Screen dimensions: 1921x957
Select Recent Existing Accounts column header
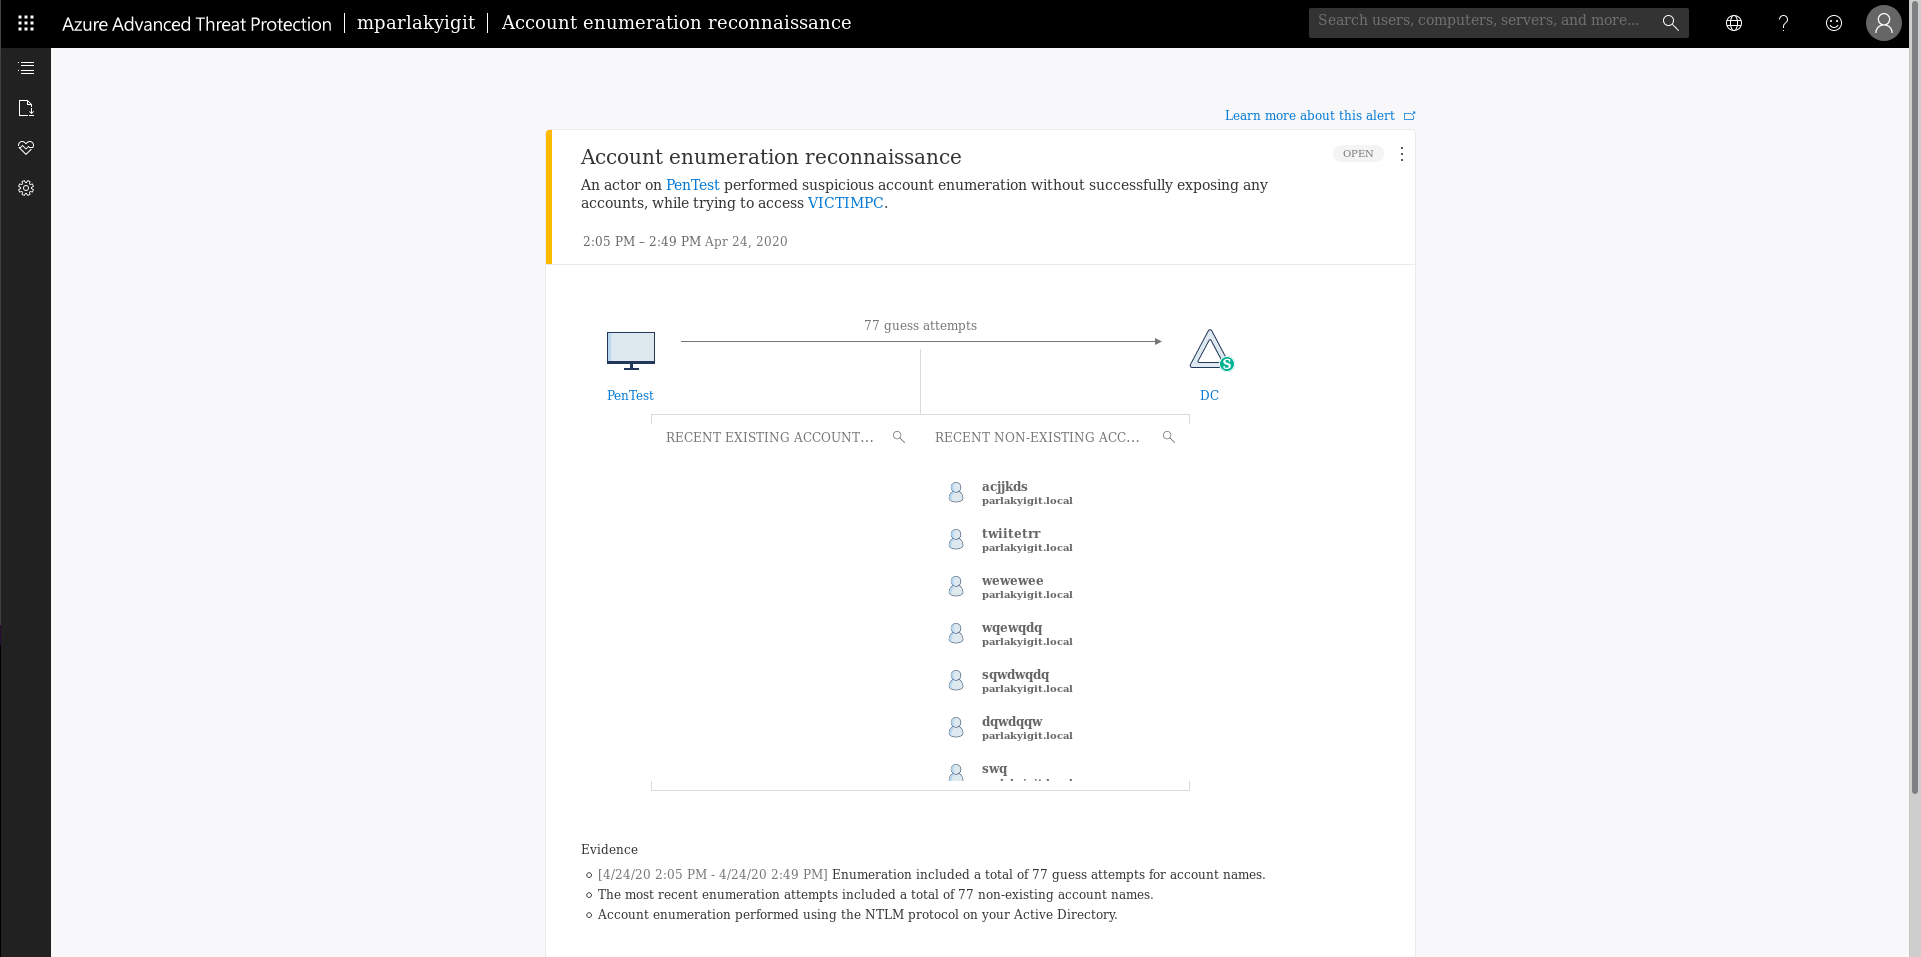[x=770, y=437]
